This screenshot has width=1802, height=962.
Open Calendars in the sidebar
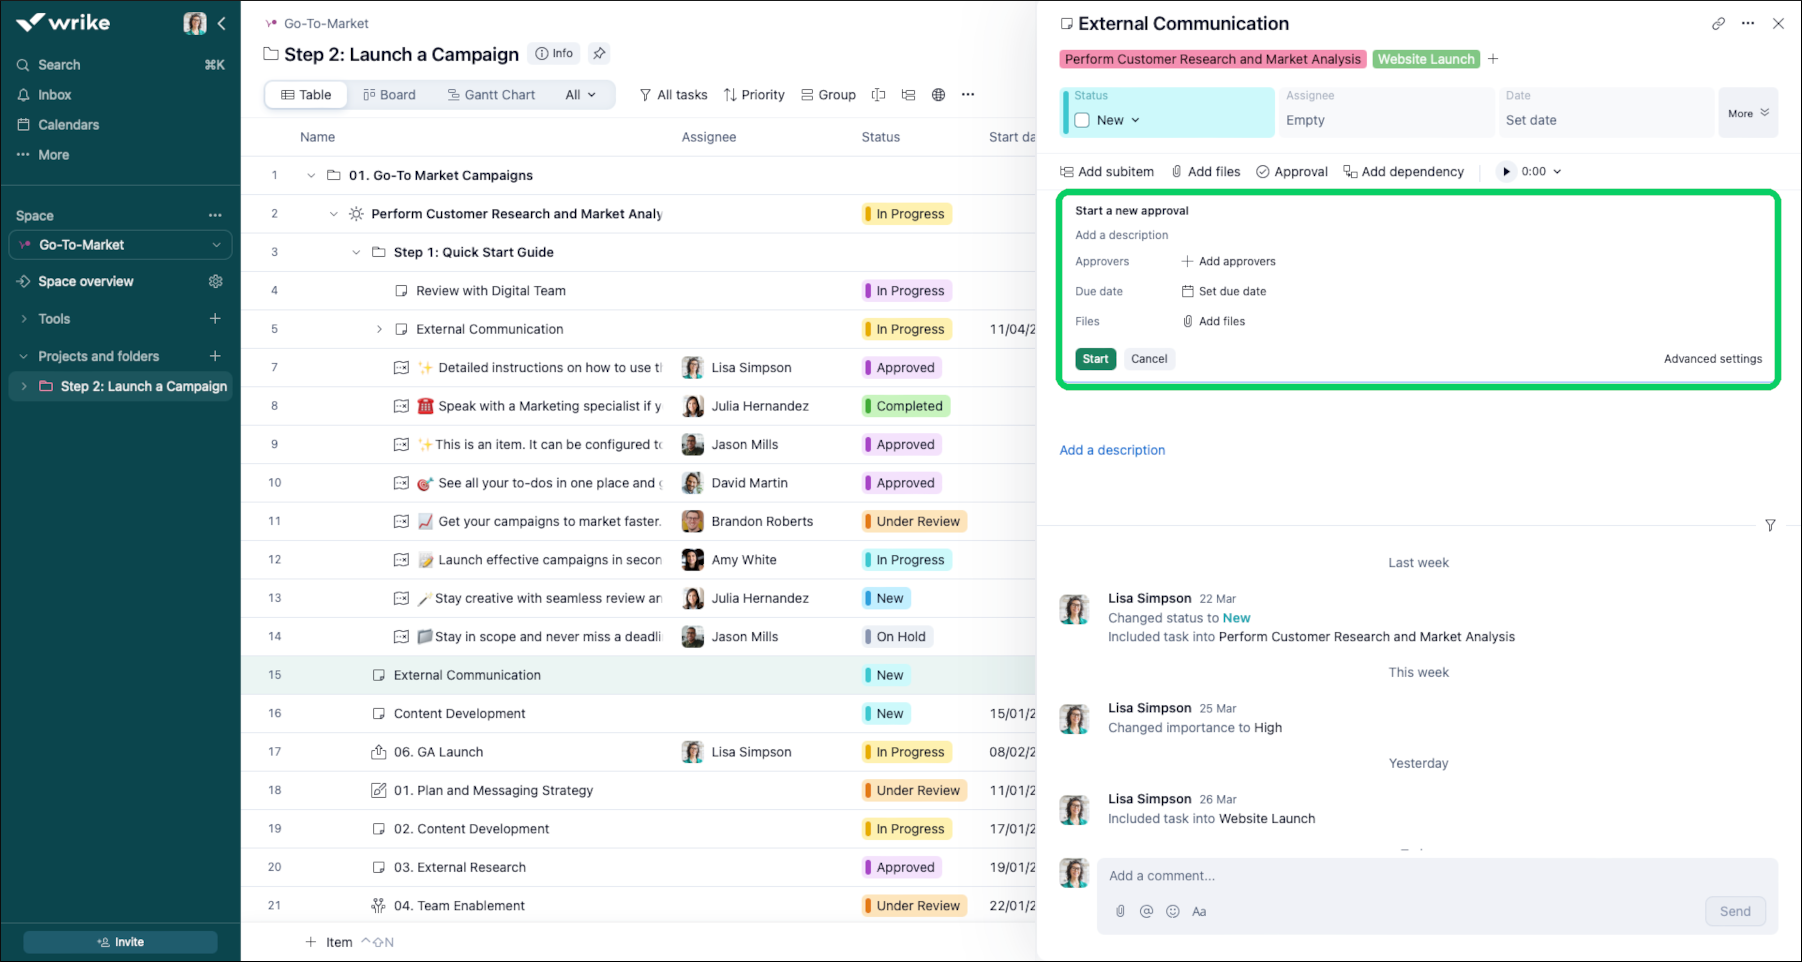pos(69,124)
